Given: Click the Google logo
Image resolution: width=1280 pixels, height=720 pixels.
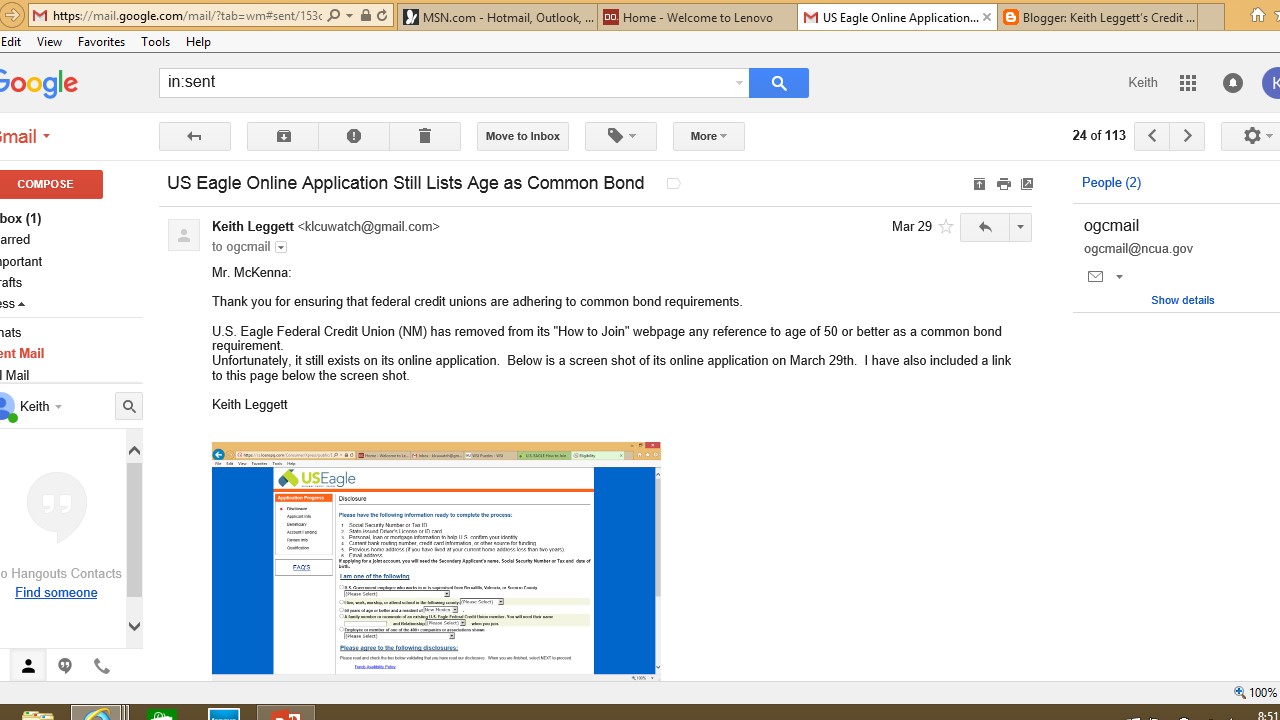Looking at the screenshot, I should (x=38, y=83).
